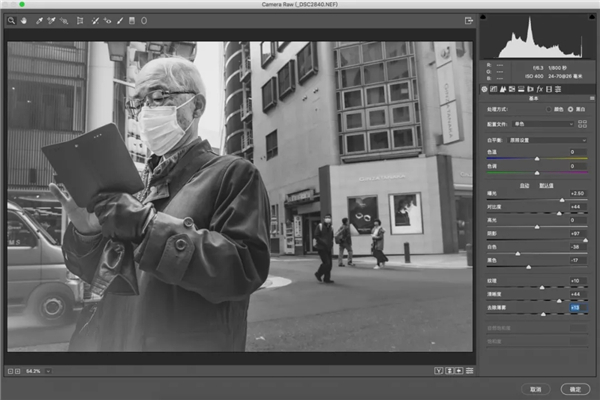Click the 去除薄雾 dehaze value field

(x=576, y=308)
